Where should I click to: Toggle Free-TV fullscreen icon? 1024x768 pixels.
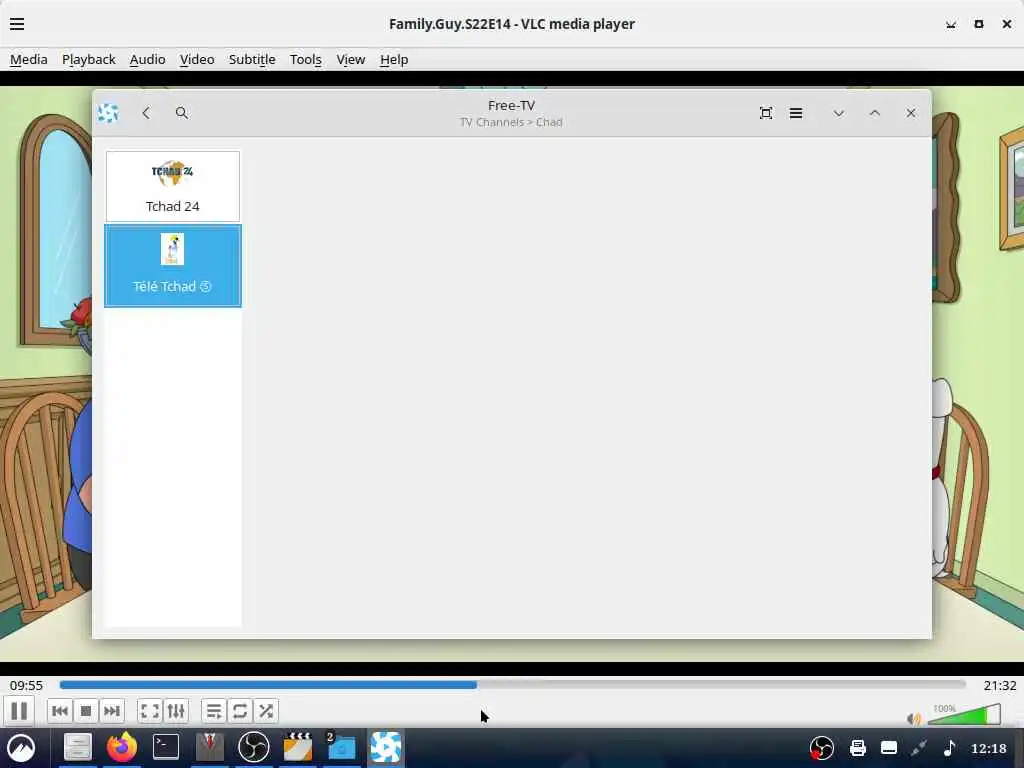pos(766,113)
